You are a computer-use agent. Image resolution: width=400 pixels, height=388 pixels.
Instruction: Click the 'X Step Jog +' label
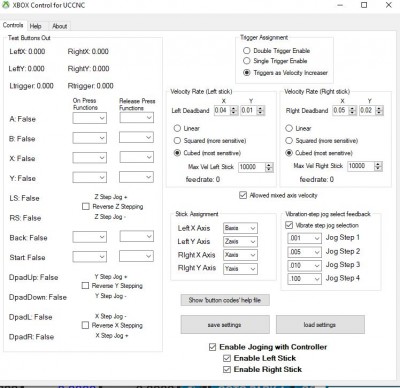(112, 336)
